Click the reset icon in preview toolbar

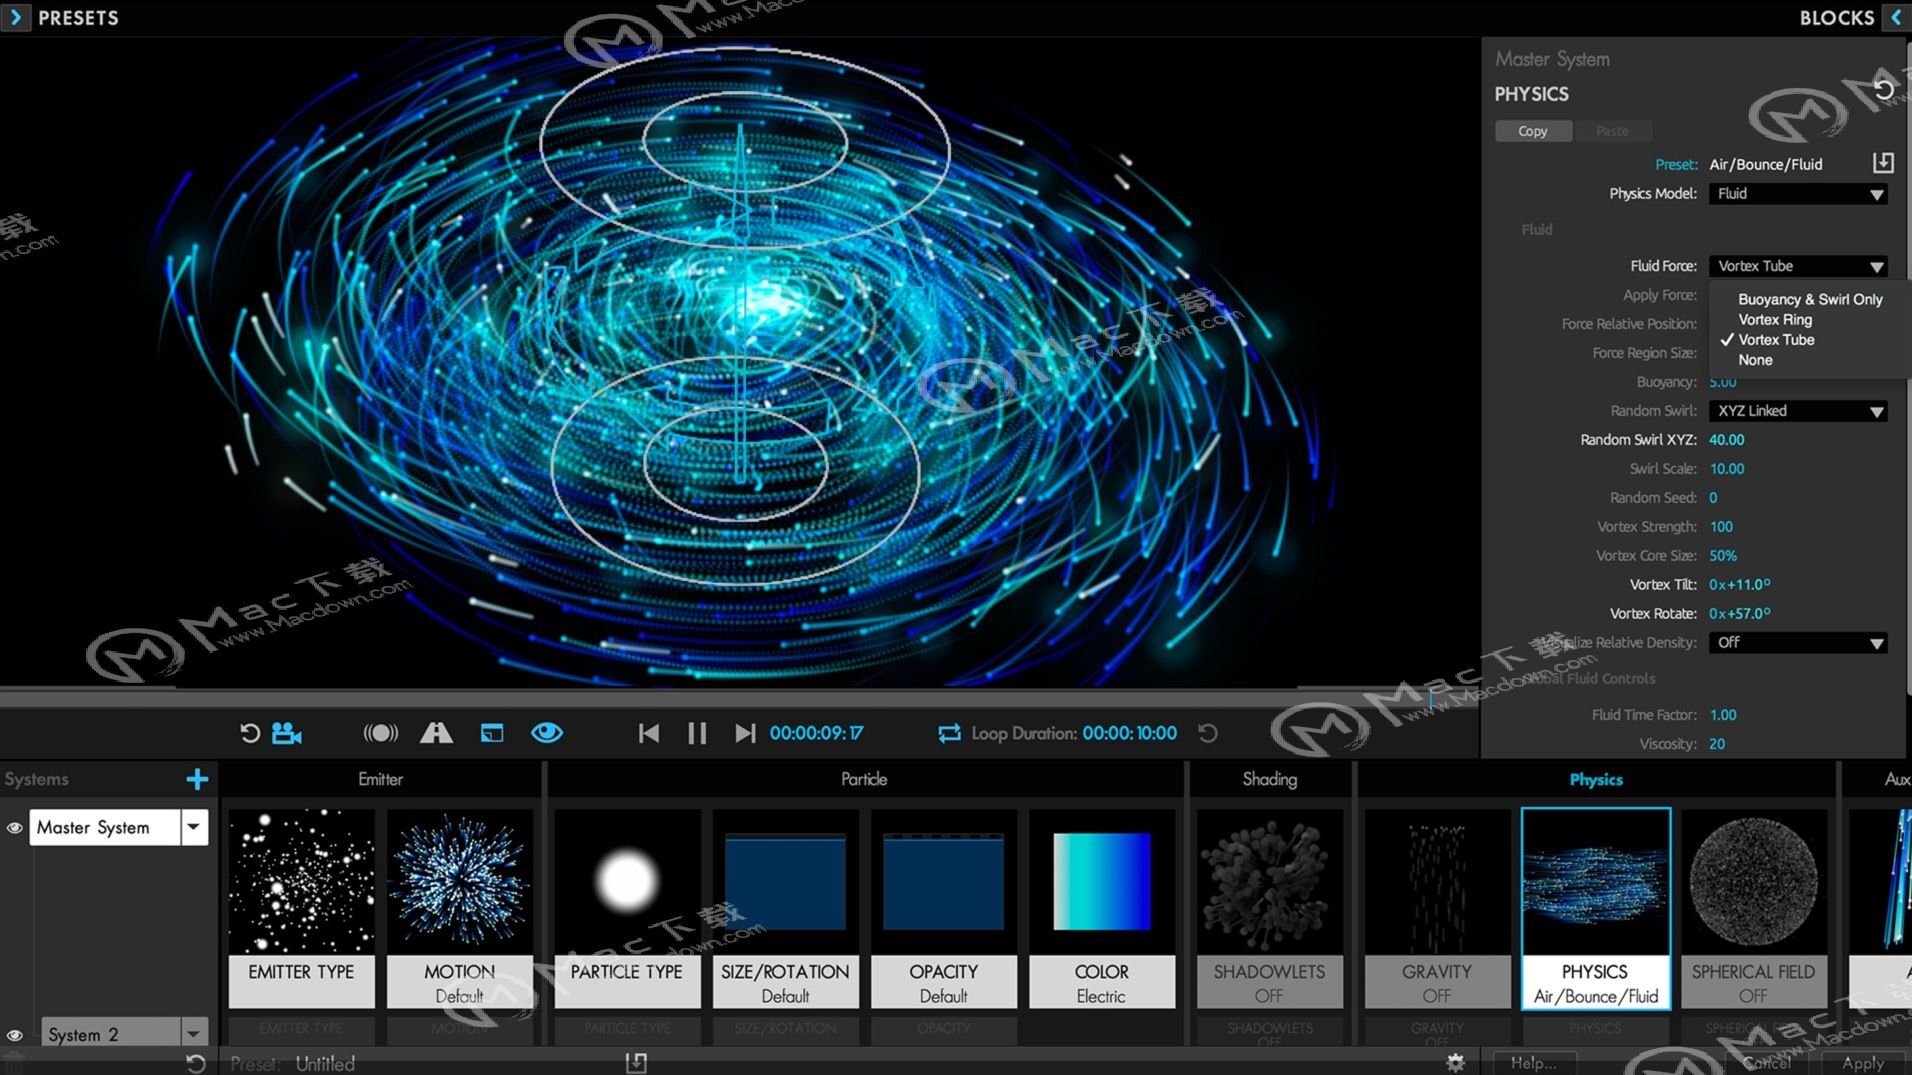249,733
